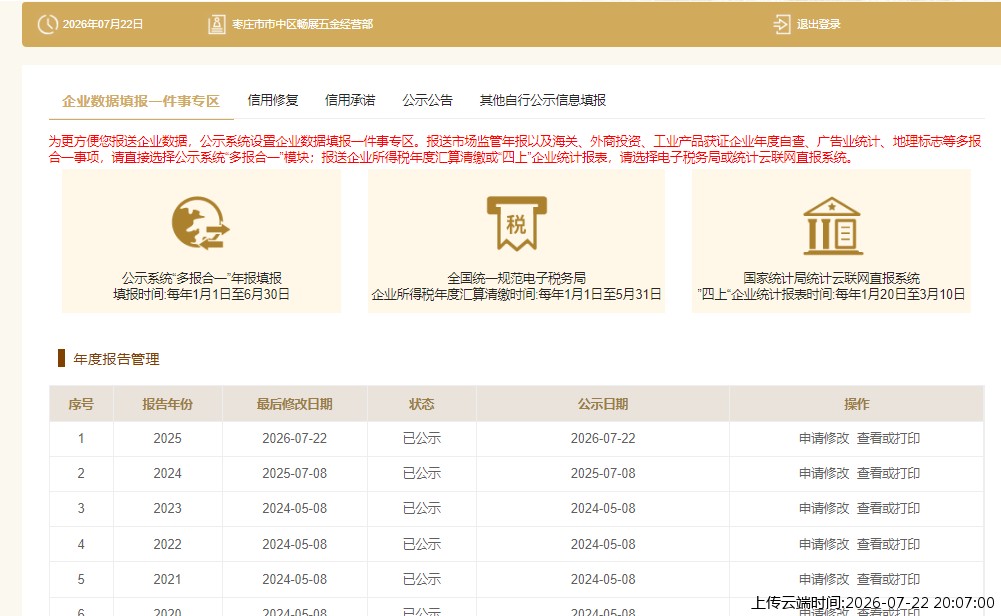
Task: Open 国家统计局统计云联网直报系统 card label
Action: tap(831, 278)
